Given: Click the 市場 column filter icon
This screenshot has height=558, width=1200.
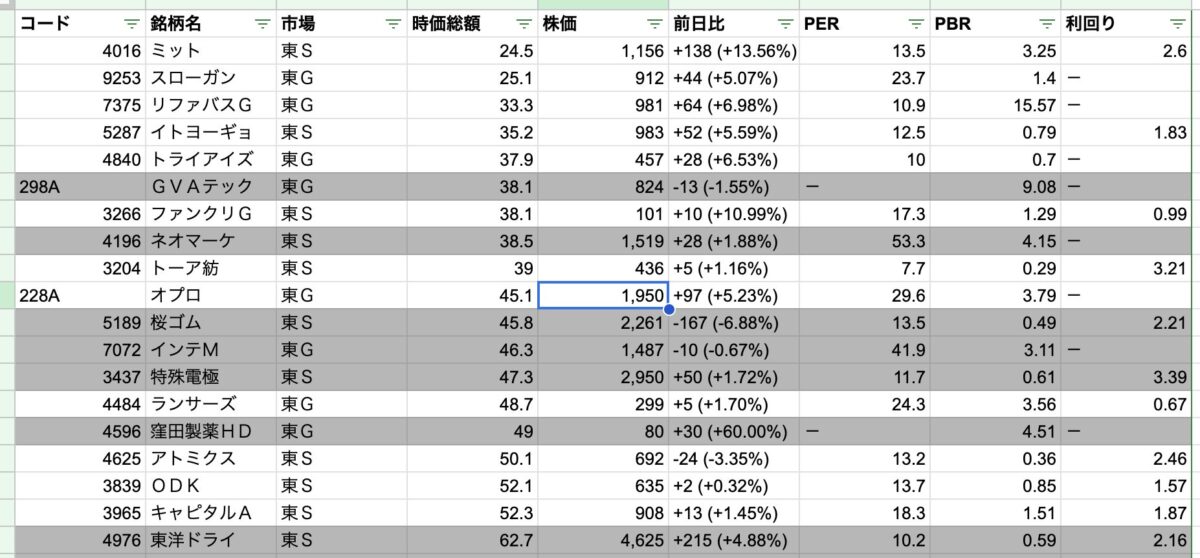Looking at the screenshot, I should coord(393,24).
